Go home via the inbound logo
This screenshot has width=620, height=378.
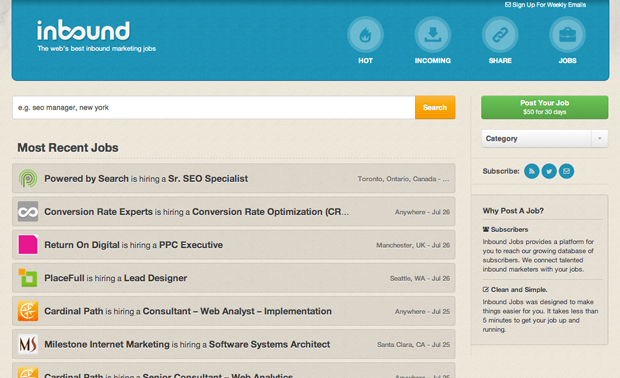(83, 30)
